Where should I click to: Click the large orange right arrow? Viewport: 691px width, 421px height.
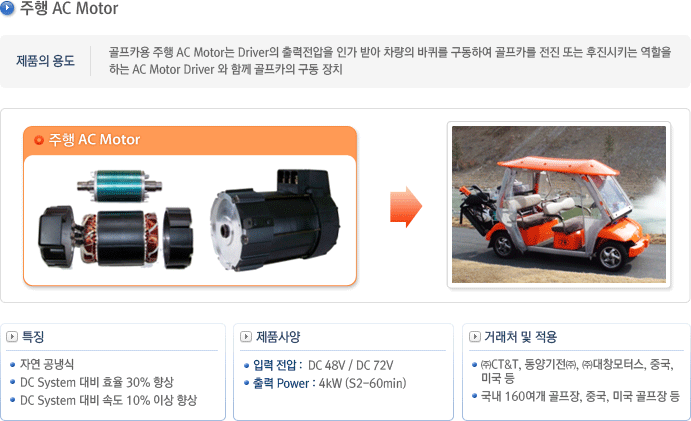pos(406,207)
